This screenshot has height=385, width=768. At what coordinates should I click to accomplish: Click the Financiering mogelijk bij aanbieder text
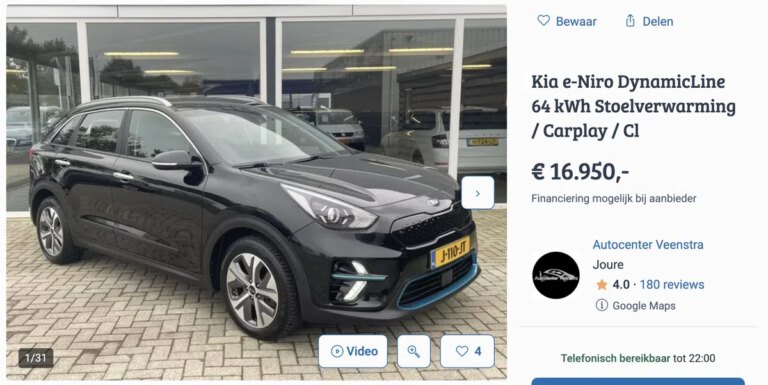click(x=614, y=198)
